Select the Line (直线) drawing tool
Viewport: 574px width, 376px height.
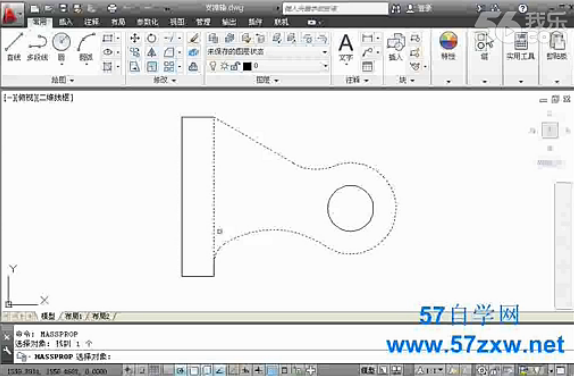pos(14,46)
